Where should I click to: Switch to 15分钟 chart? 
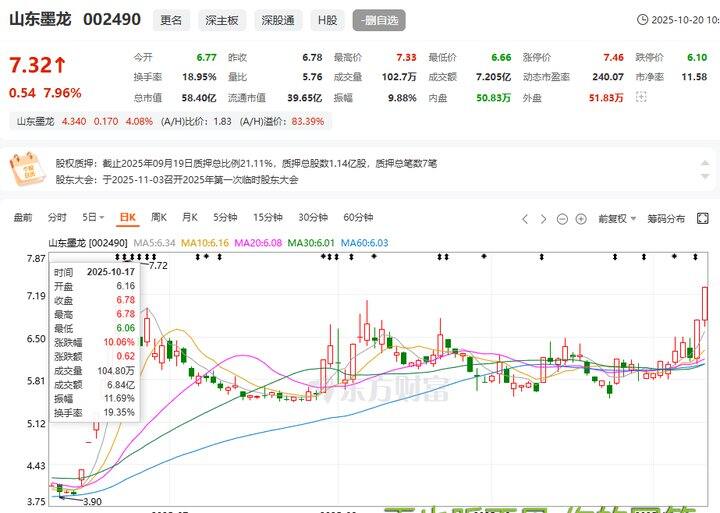click(x=268, y=217)
